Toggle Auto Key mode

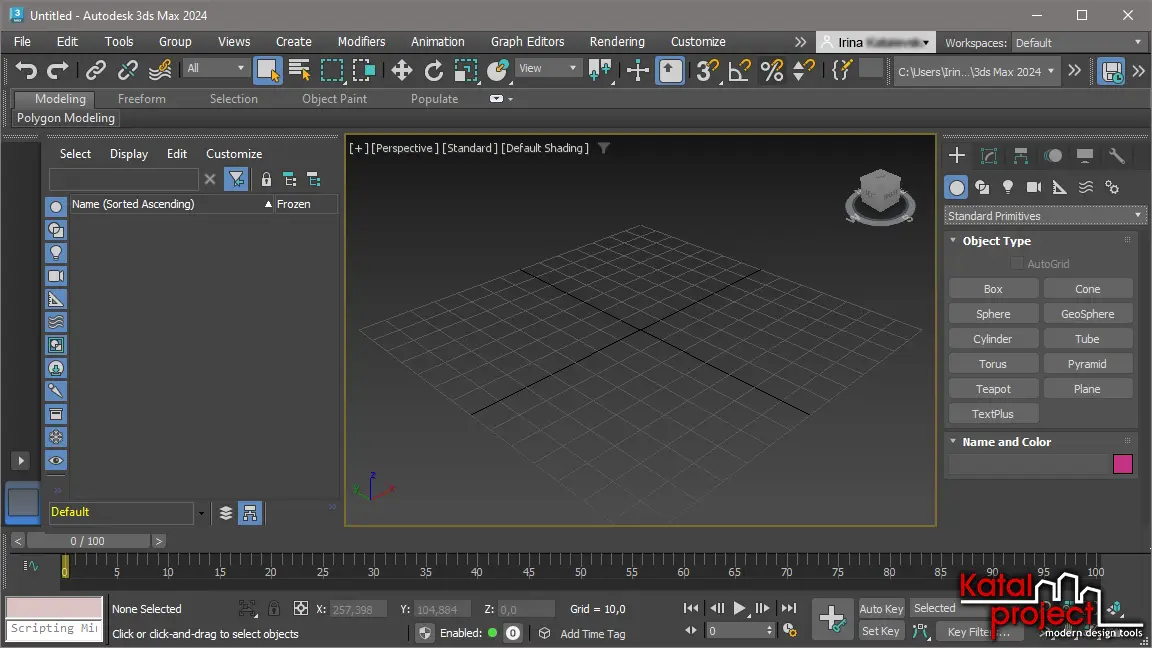tap(881, 608)
